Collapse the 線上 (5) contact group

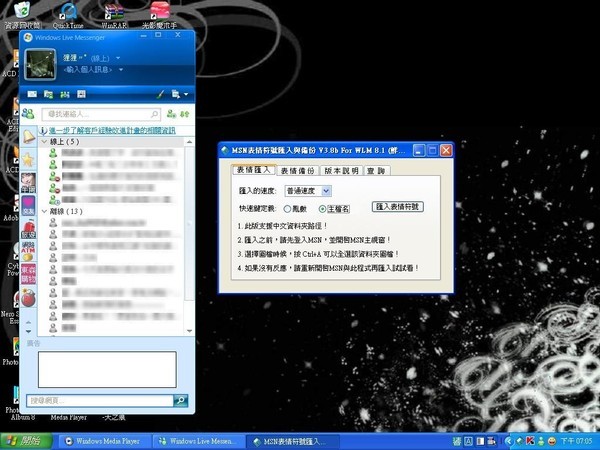pos(44,142)
